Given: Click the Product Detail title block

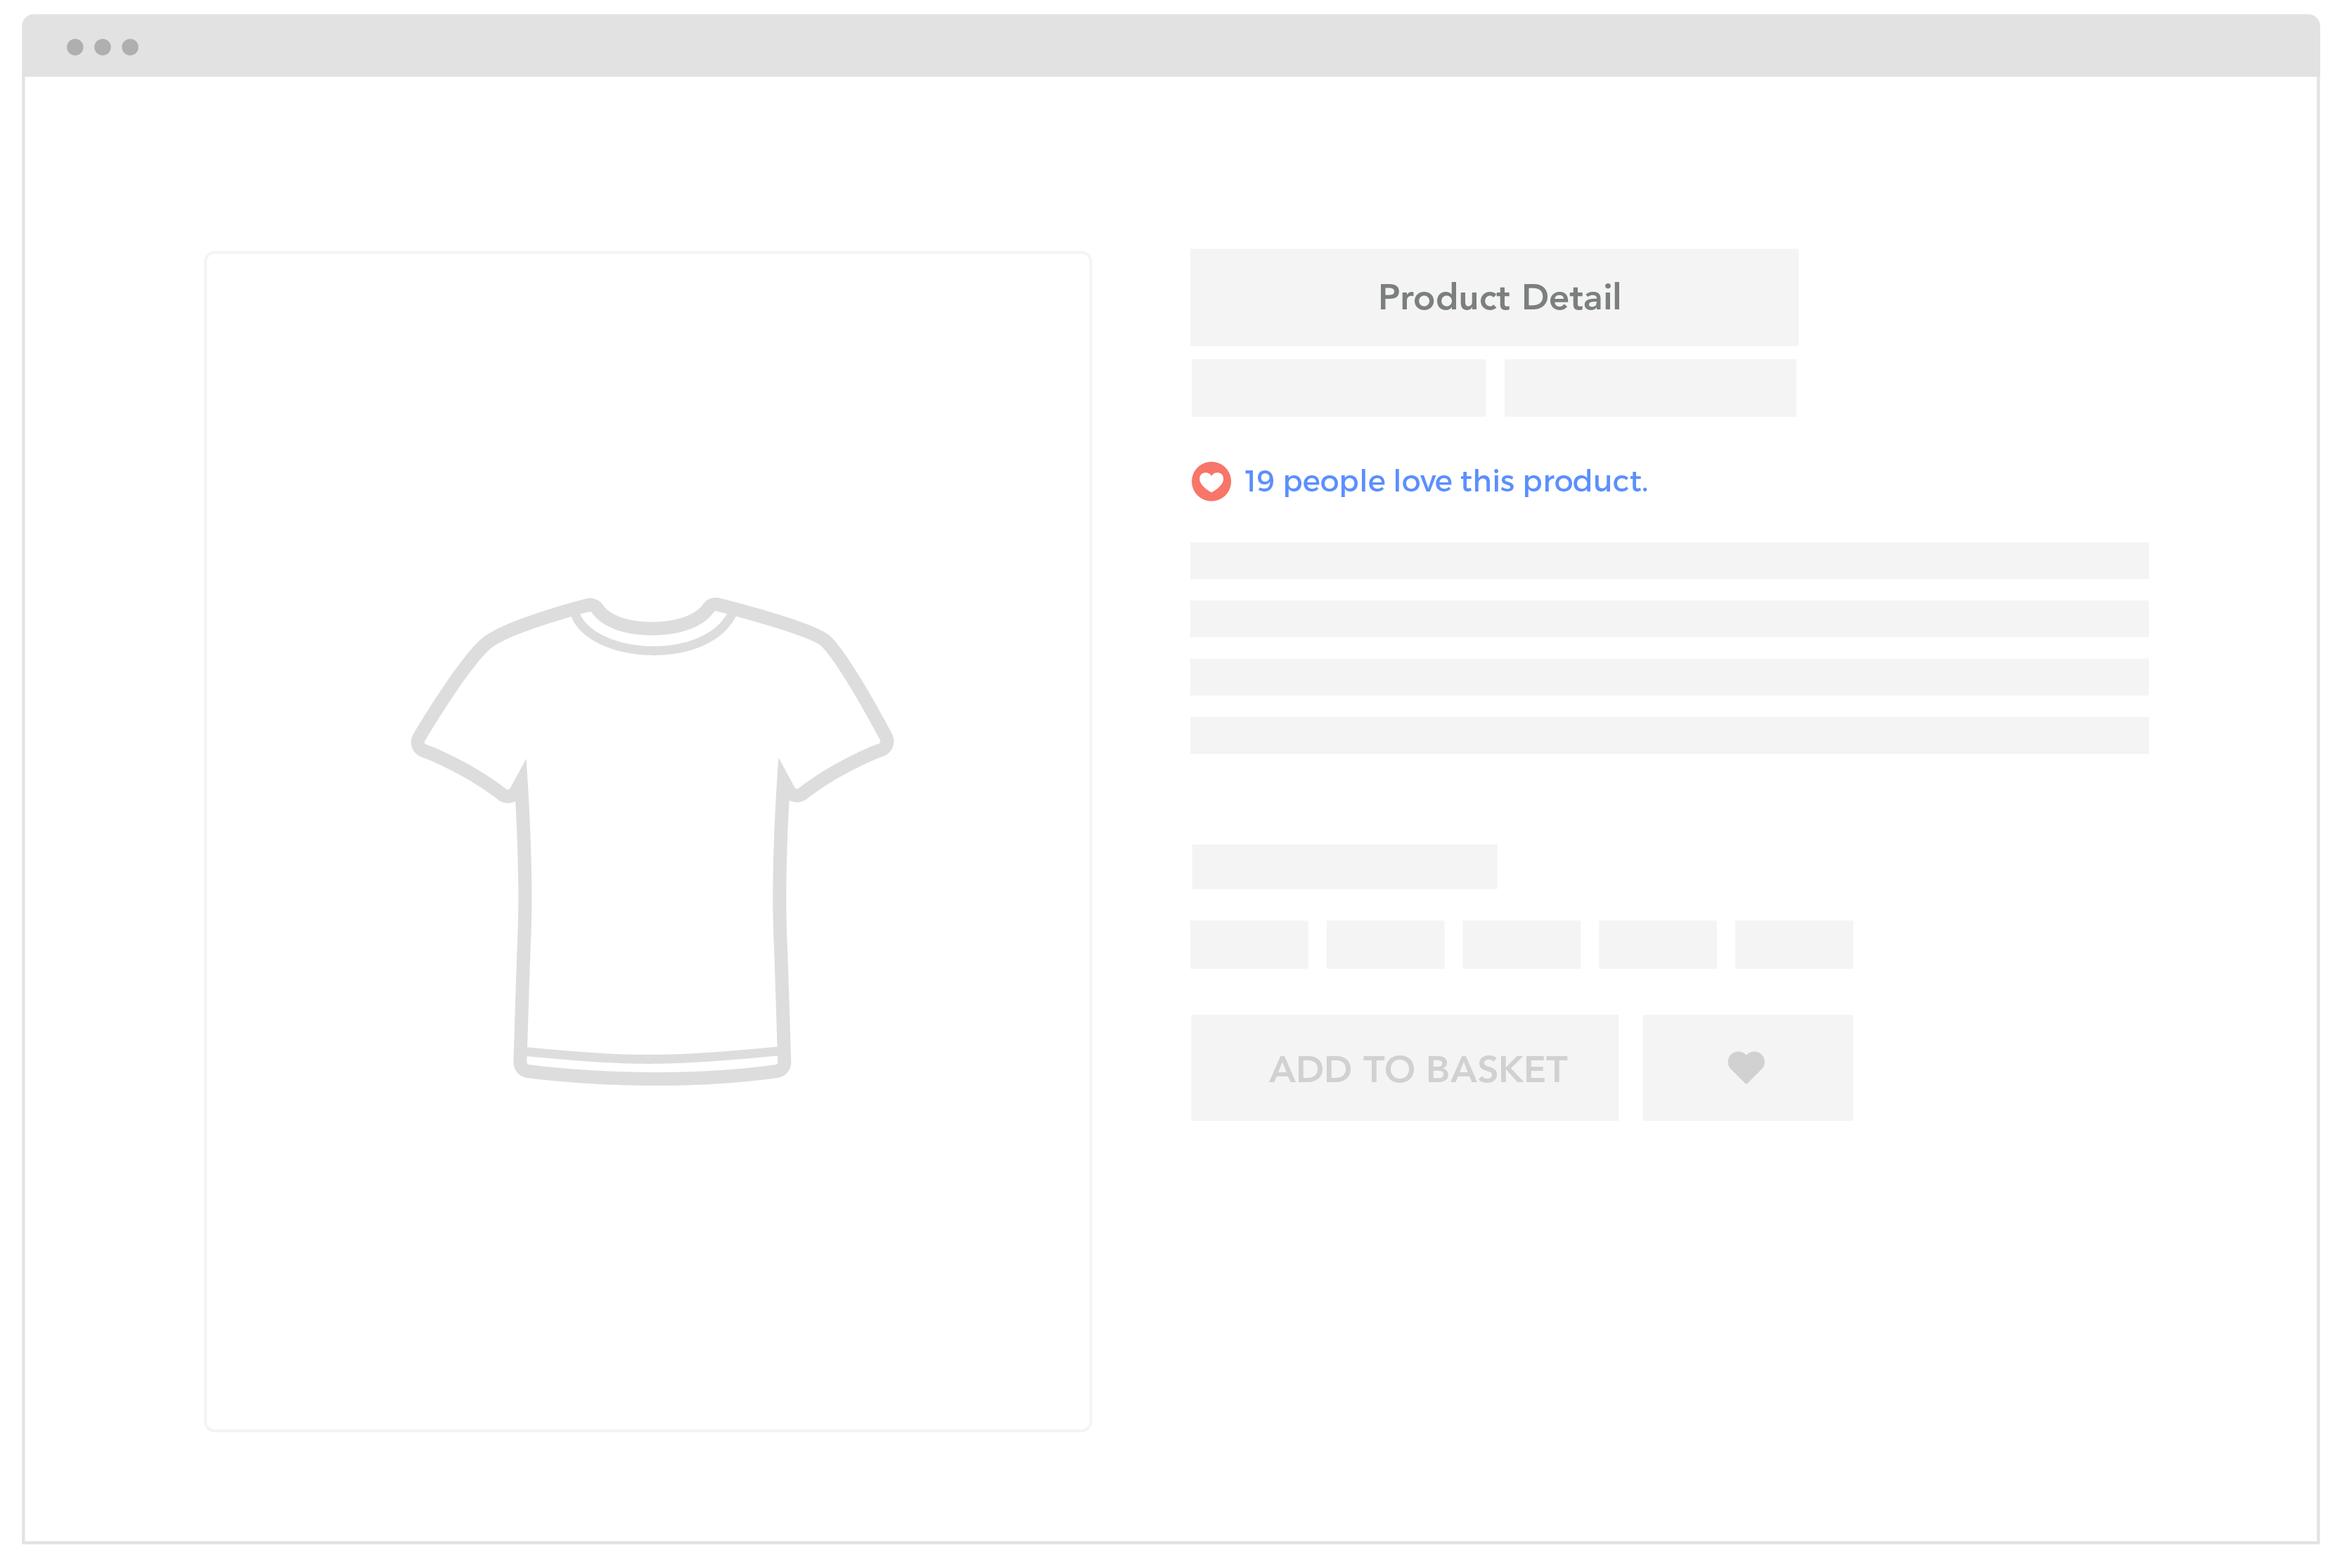Looking at the screenshot, I should coord(1494,297).
